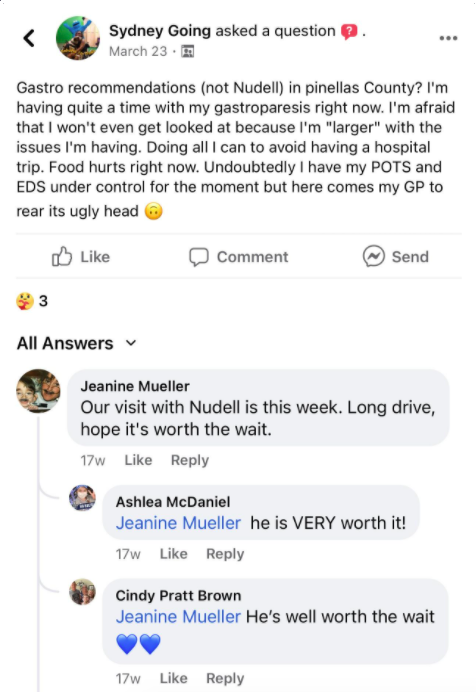
Task: Open Jeanine Mueller mention in Cindy's reply
Action: tap(178, 617)
